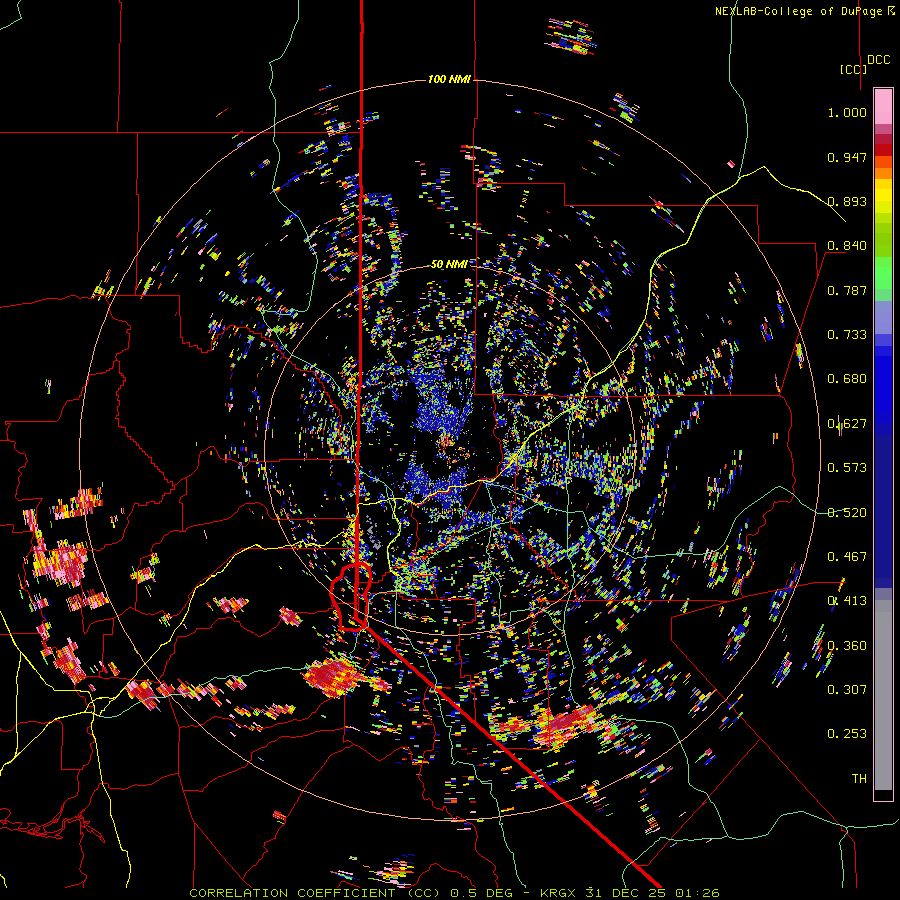Click the 0.360 legend value
The width and height of the screenshot is (900, 900).
[x=847, y=646]
